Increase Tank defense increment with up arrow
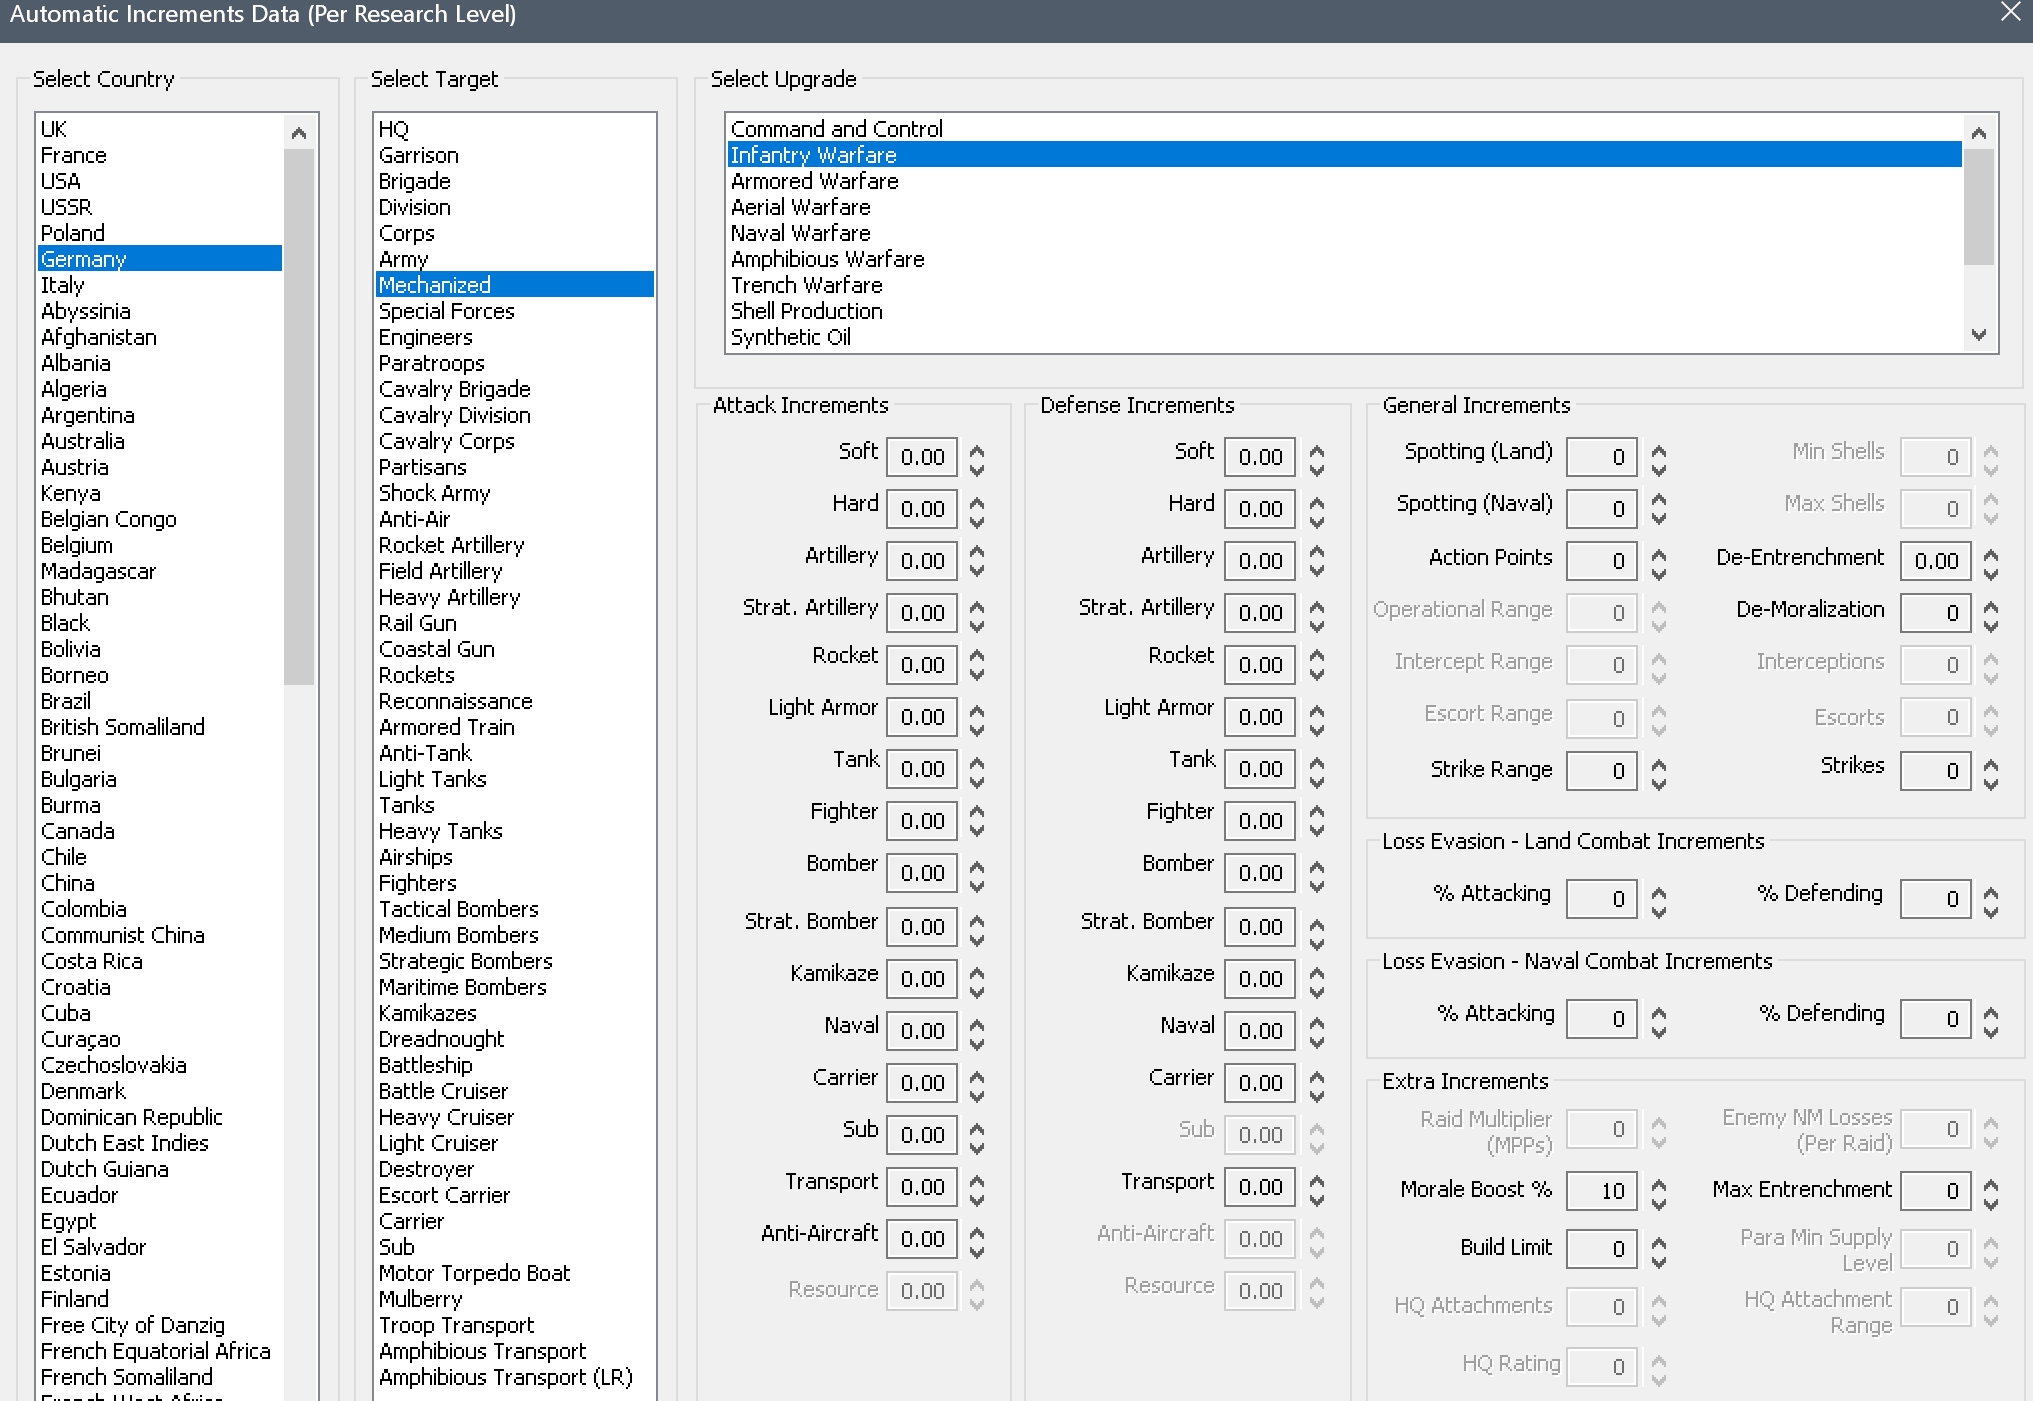Image resolution: width=2033 pixels, height=1401 pixels. 1317,761
